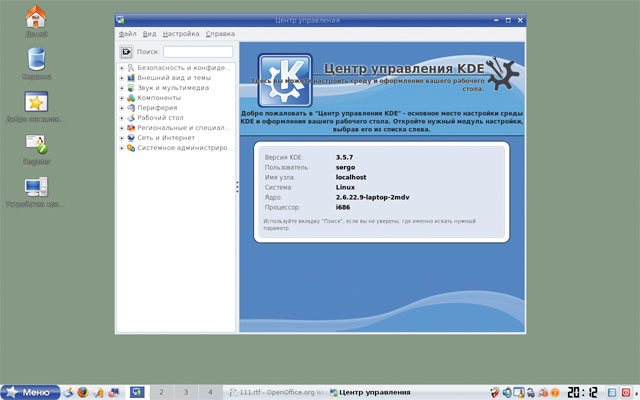Open the Домой home desktop icon
The height and width of the screenshot is (400, 640).
point(36,17)
